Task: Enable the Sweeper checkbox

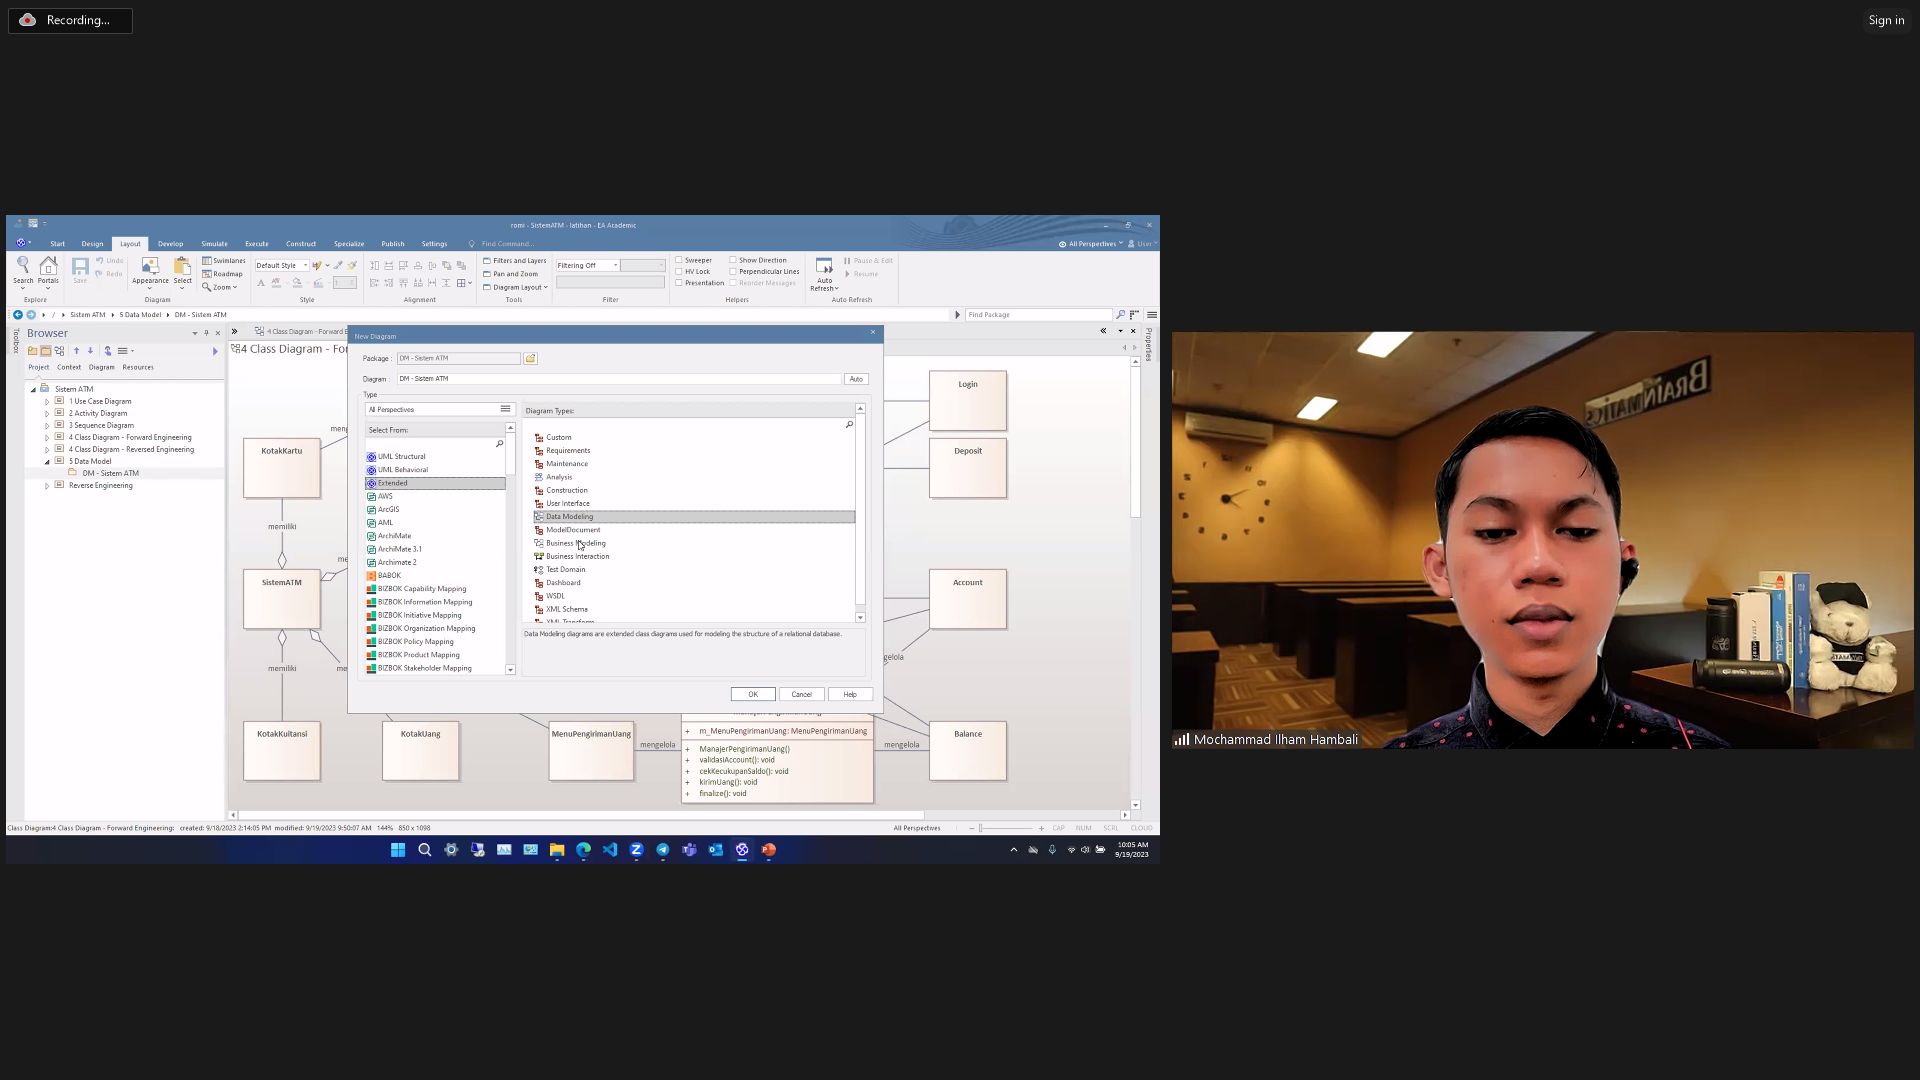Action: (679, 261)
